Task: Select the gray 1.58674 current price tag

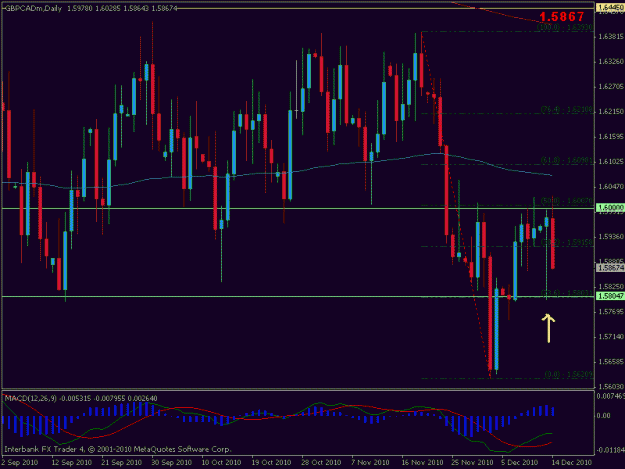Action: (610, 268)
